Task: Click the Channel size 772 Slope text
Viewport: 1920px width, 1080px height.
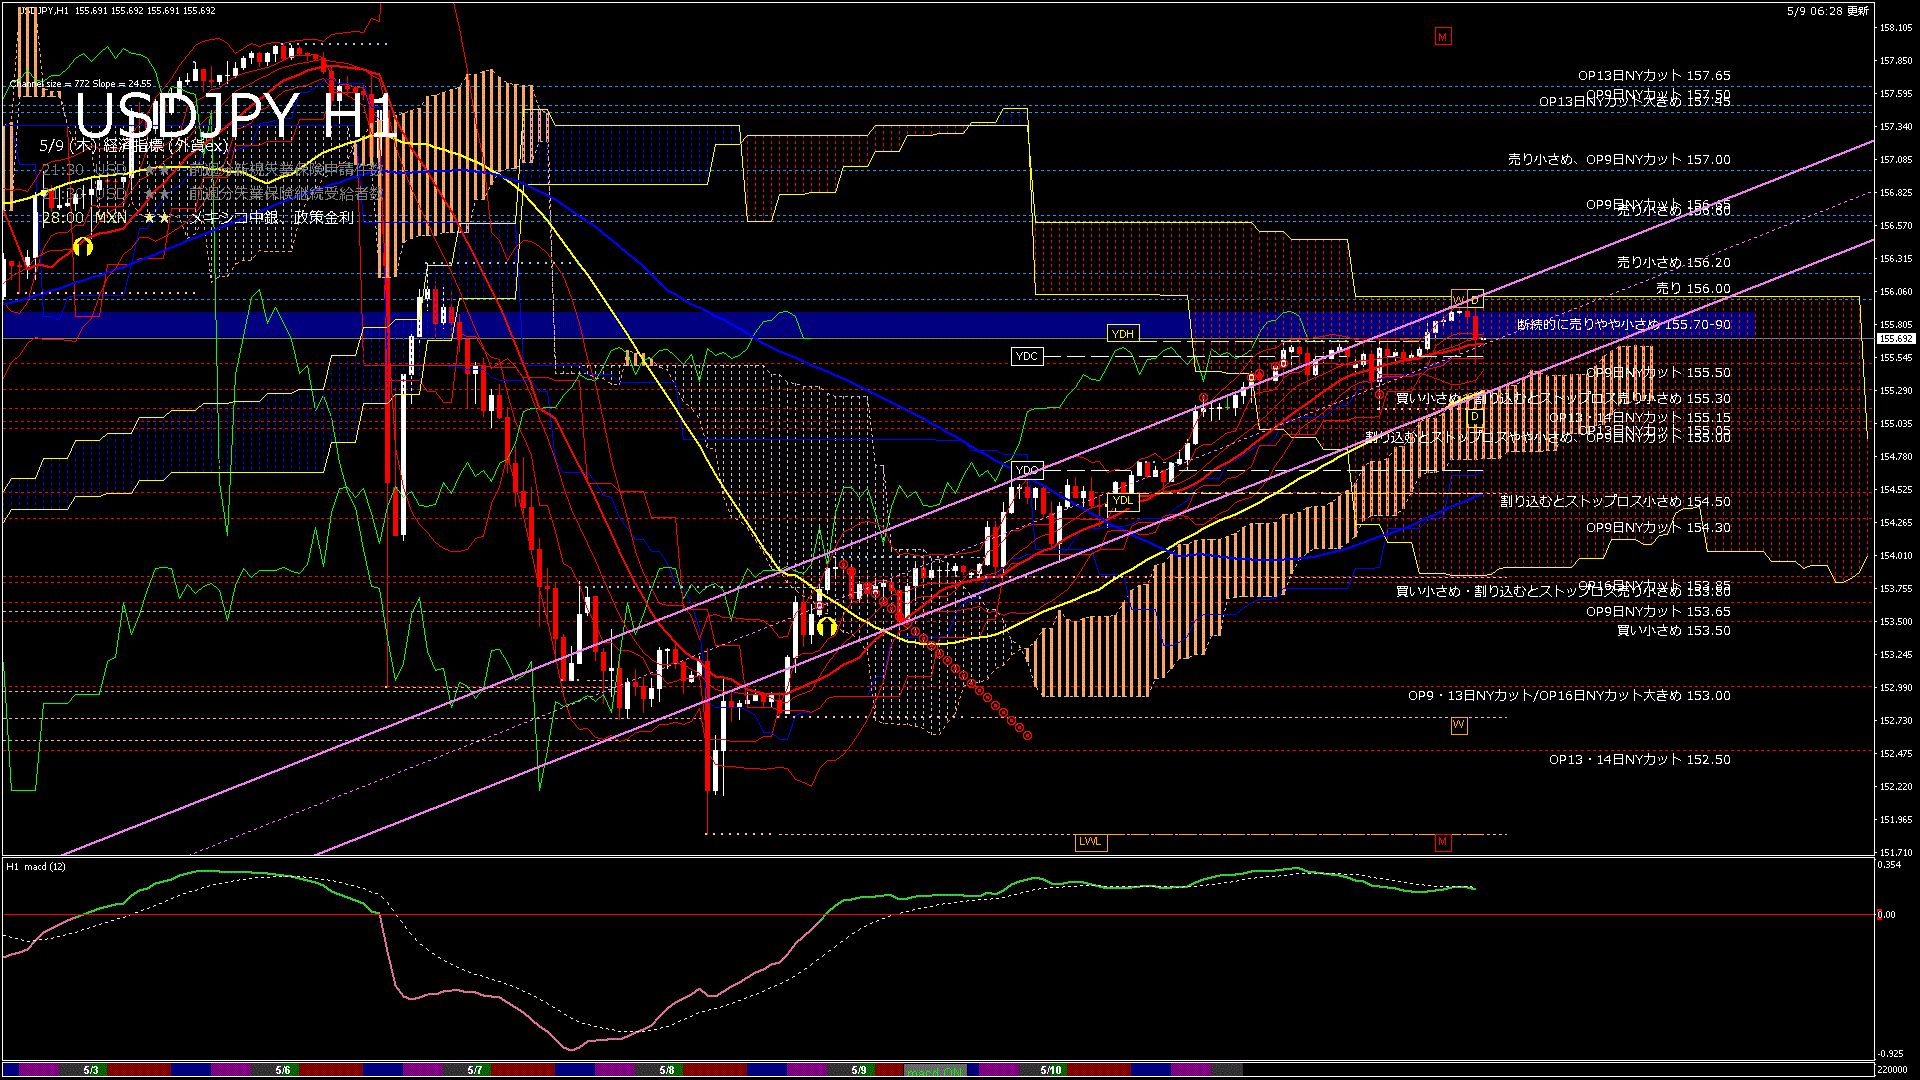Action: (81, 84)
